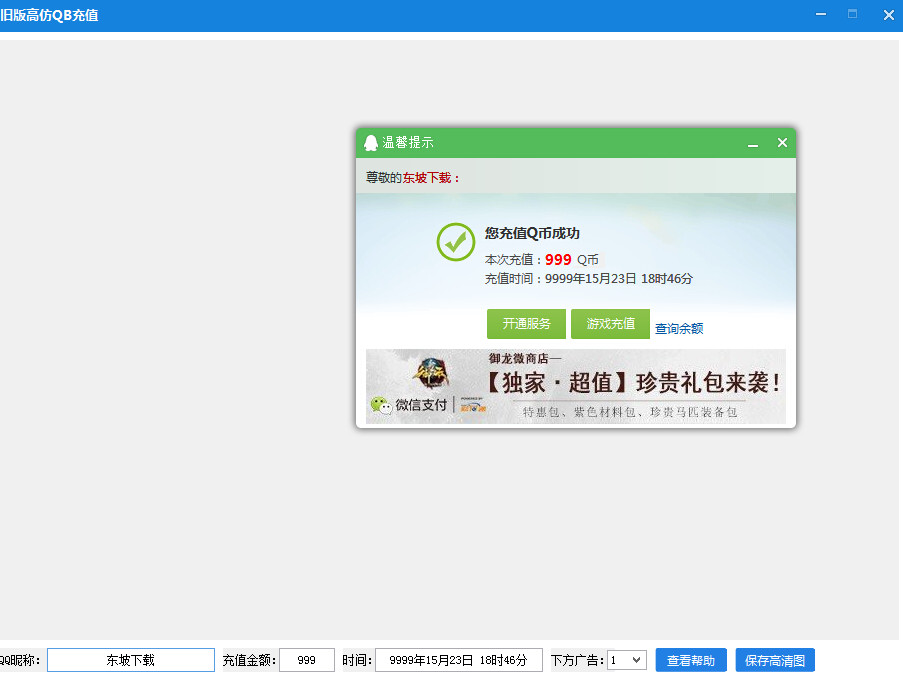Click the 充值时间 line in dialog
Image resolution: width=903 pixels, height=680 pixels.
coord(589,279)
